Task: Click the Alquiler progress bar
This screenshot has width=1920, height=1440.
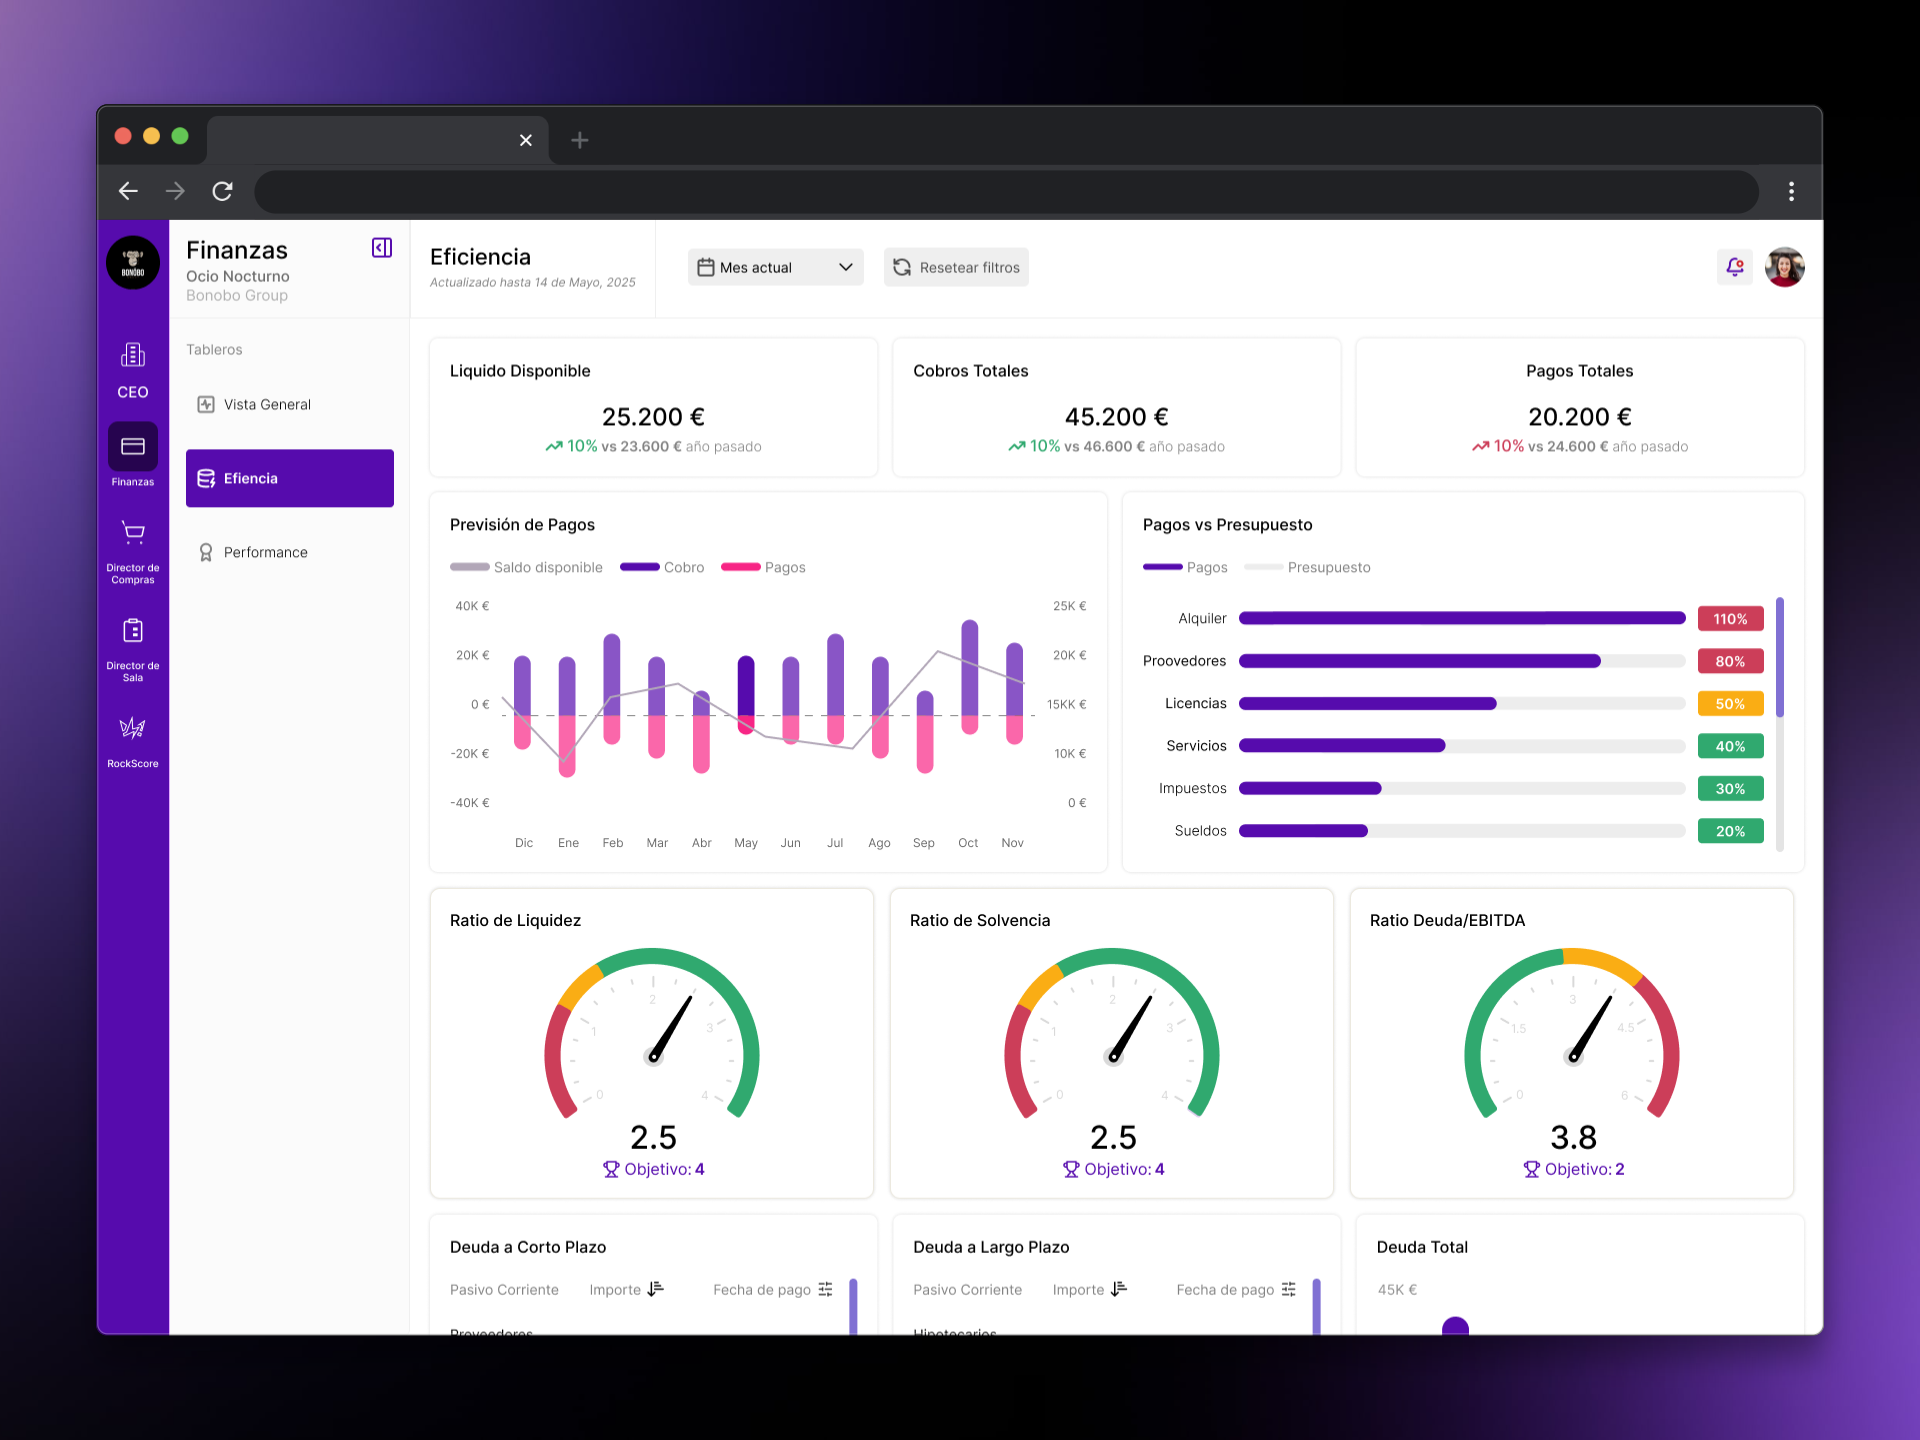Action: [1462, 618]
